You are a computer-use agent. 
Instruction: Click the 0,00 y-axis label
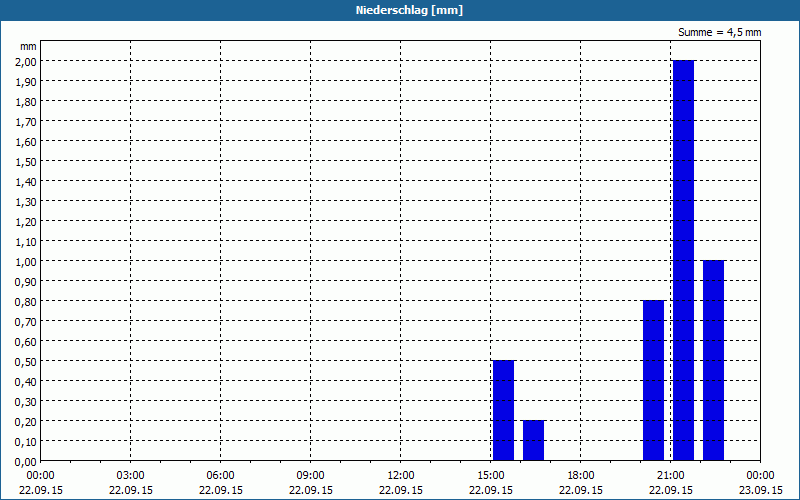click(26, 462)
